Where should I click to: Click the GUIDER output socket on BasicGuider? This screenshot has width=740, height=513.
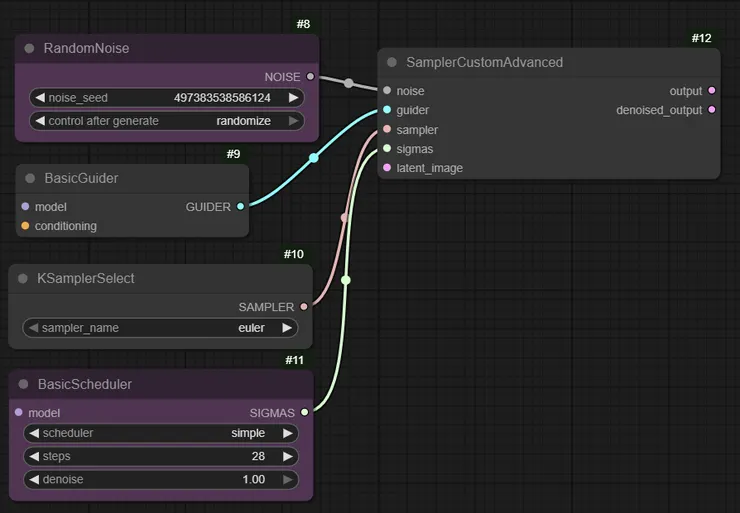[x=241, y=206]
